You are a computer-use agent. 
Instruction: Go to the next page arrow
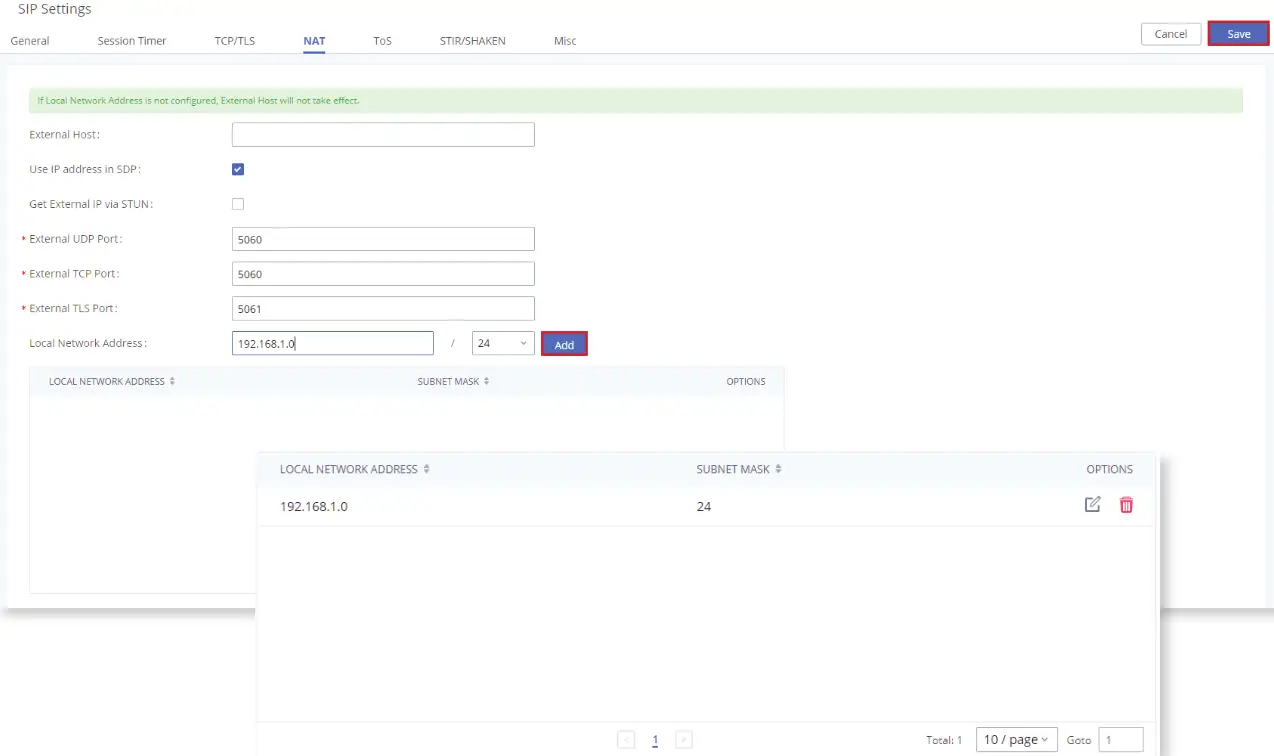tap(684, 740)
